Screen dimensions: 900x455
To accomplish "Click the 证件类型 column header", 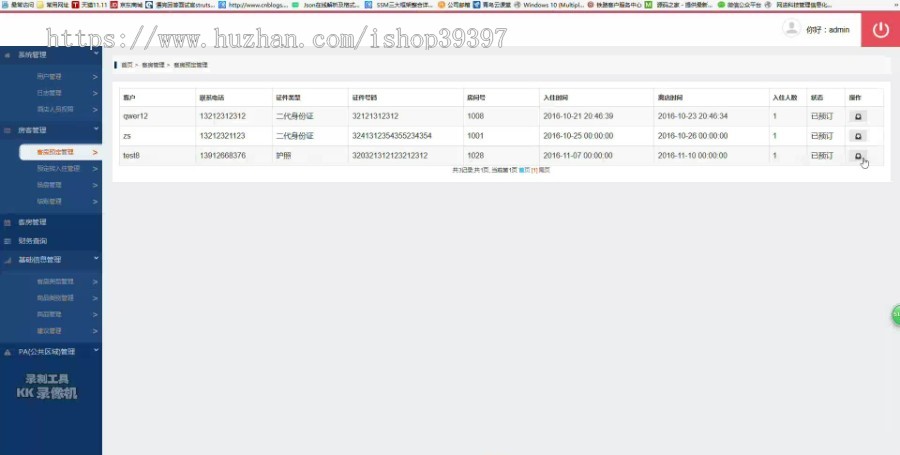I will [288, 98].
